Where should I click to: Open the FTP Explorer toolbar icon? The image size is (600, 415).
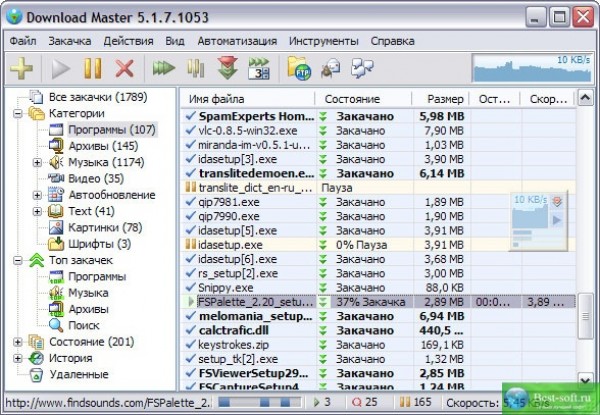(x=298, y=68)
